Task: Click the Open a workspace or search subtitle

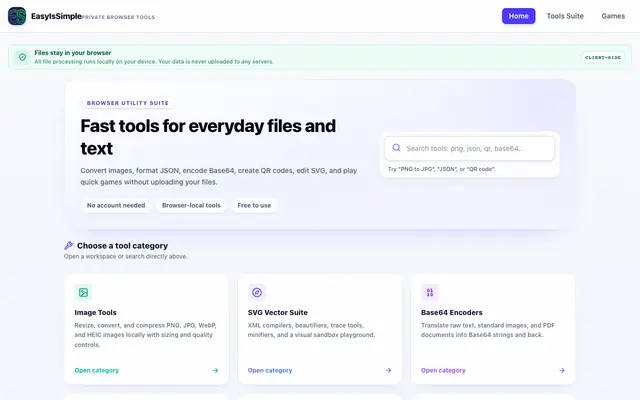Action: point(126,256)
